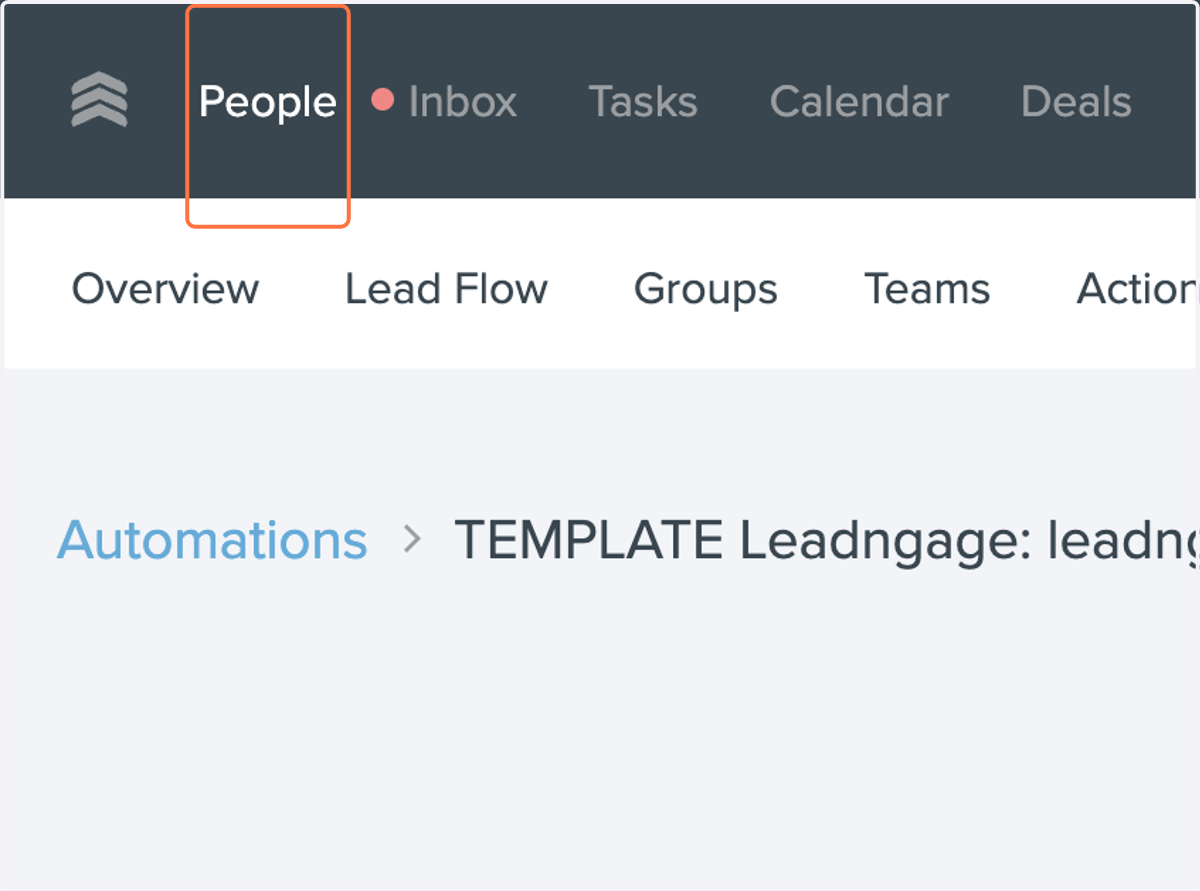Switch to the Calendar view

point(859,102)
